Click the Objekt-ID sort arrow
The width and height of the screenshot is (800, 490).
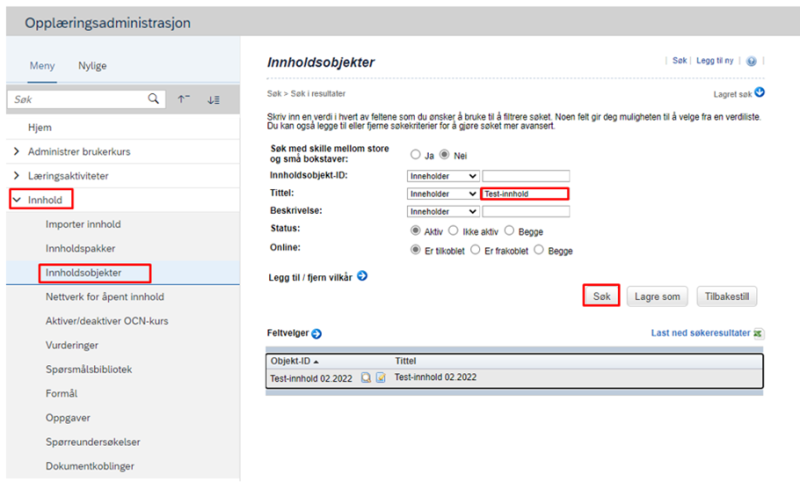(x=316, y=362)
